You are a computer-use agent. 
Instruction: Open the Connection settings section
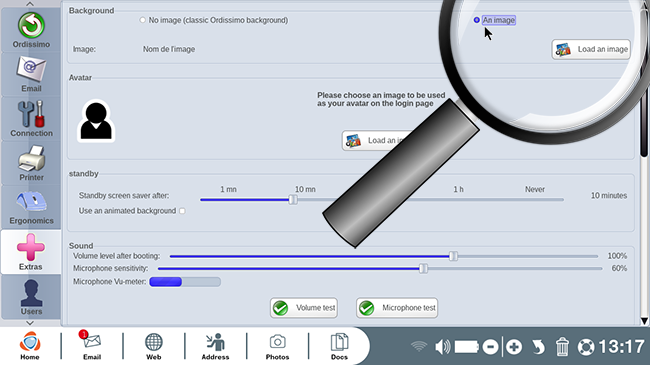[x=31, y=119]
